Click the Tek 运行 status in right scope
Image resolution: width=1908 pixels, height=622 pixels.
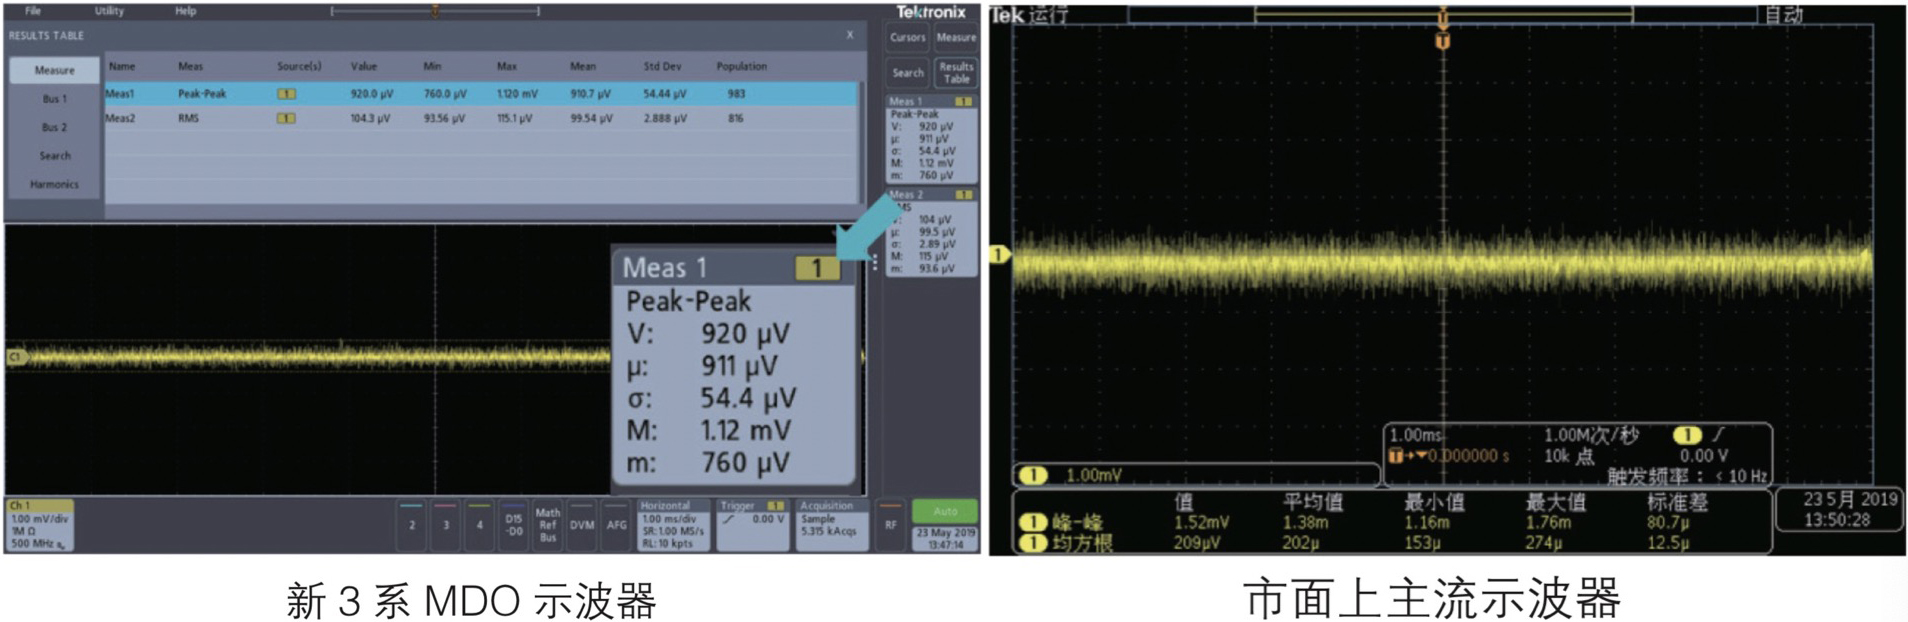tap(1030, 15)
